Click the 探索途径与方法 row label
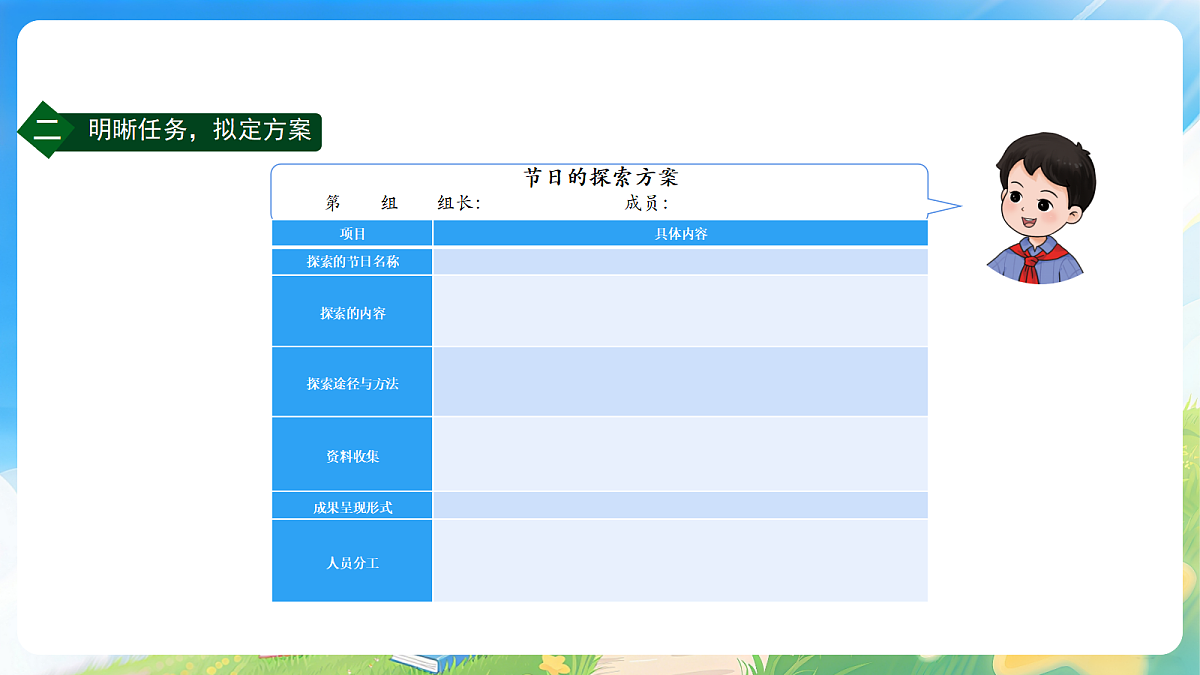 coord(352,382)
